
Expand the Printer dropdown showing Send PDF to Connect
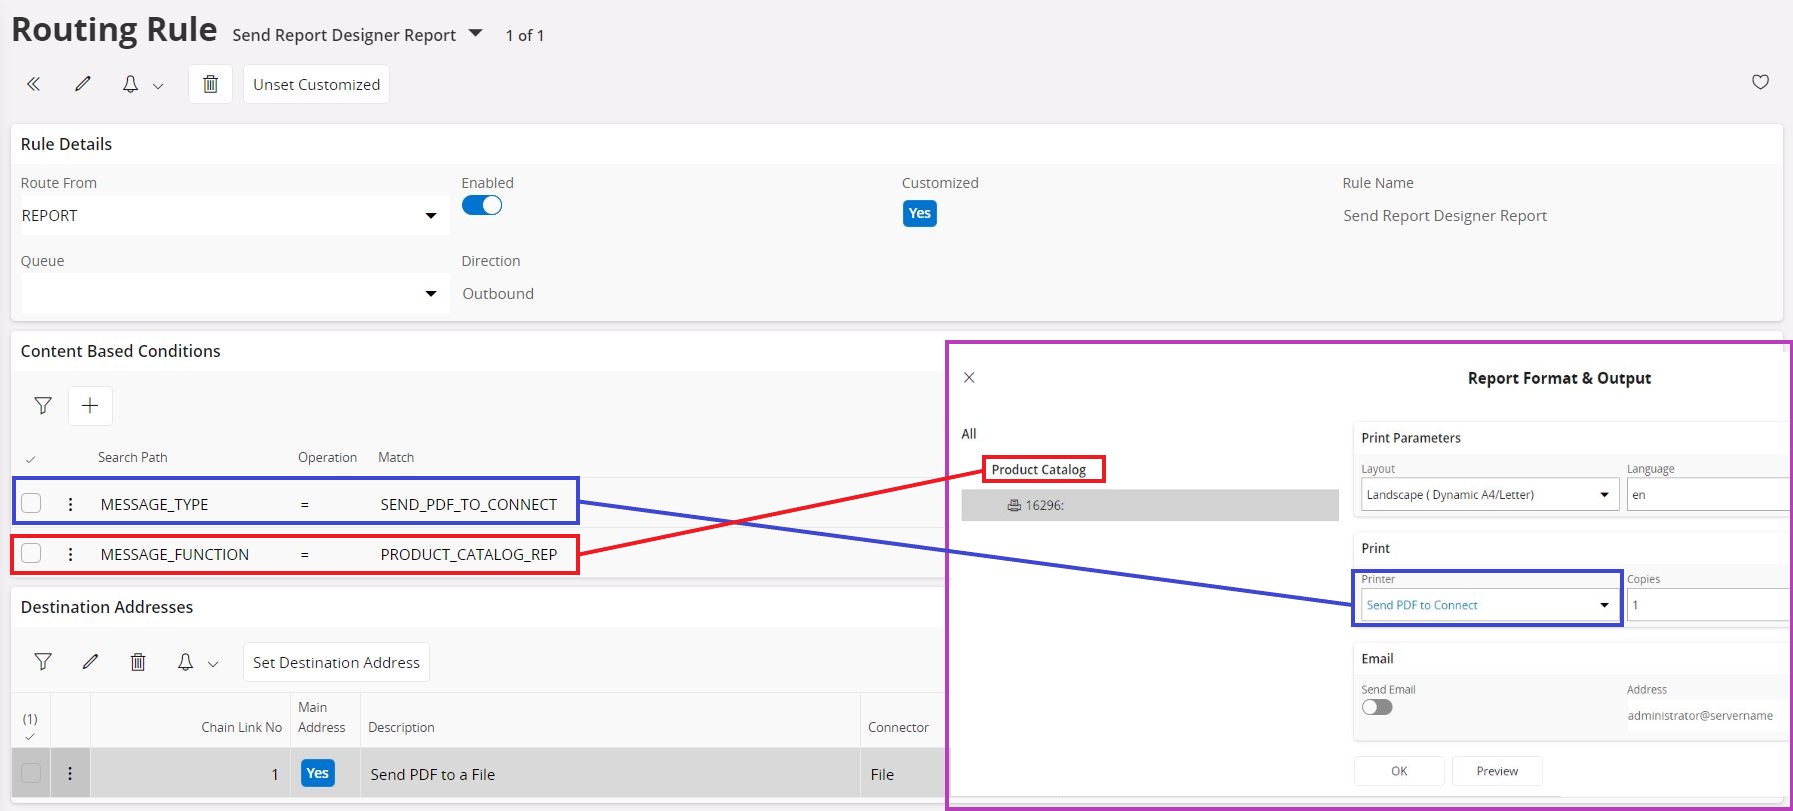[1604, 605]
